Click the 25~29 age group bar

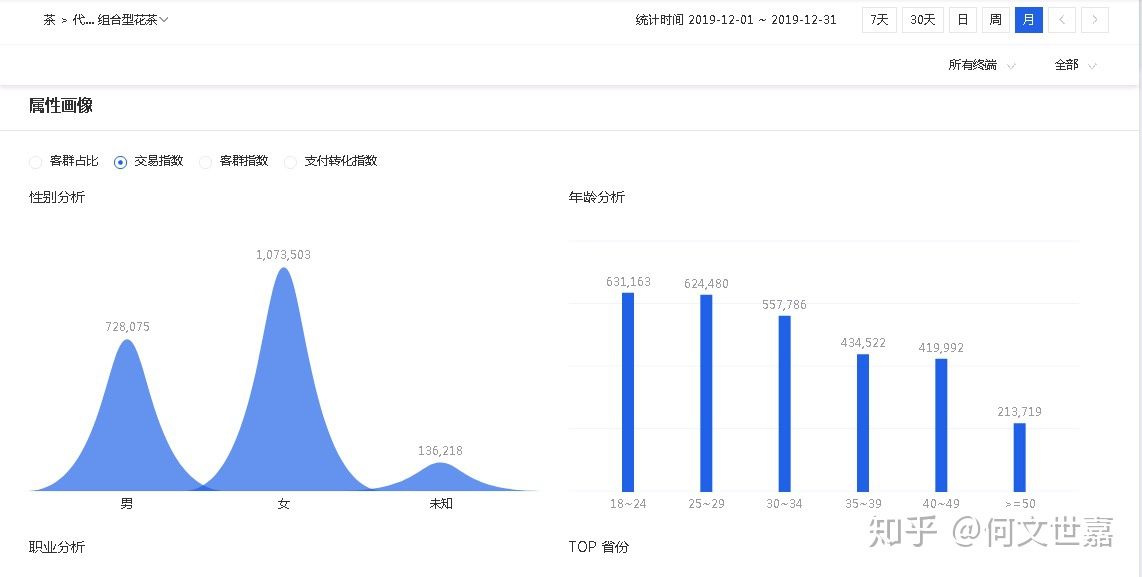pyautogui.click(x=706, y=393)
